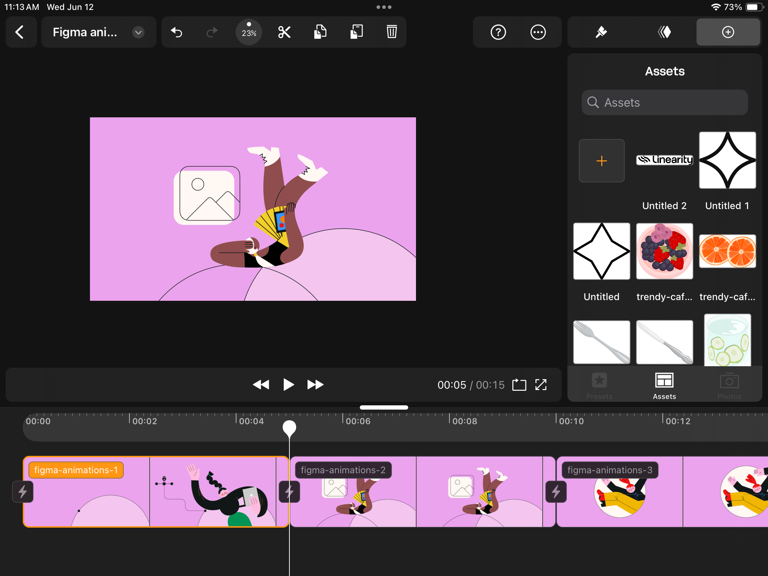Open the Photos tab
This screenshot has height=576, width=768.
click(729, 386)
